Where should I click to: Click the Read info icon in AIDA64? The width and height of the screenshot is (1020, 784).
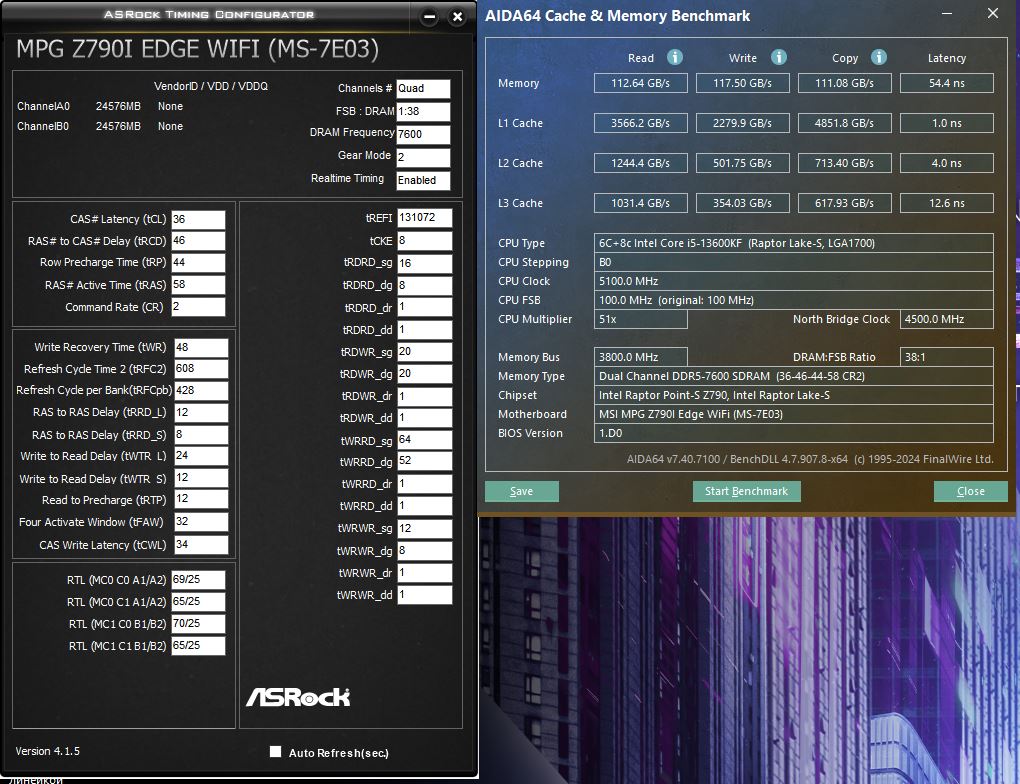coord(675,57)
